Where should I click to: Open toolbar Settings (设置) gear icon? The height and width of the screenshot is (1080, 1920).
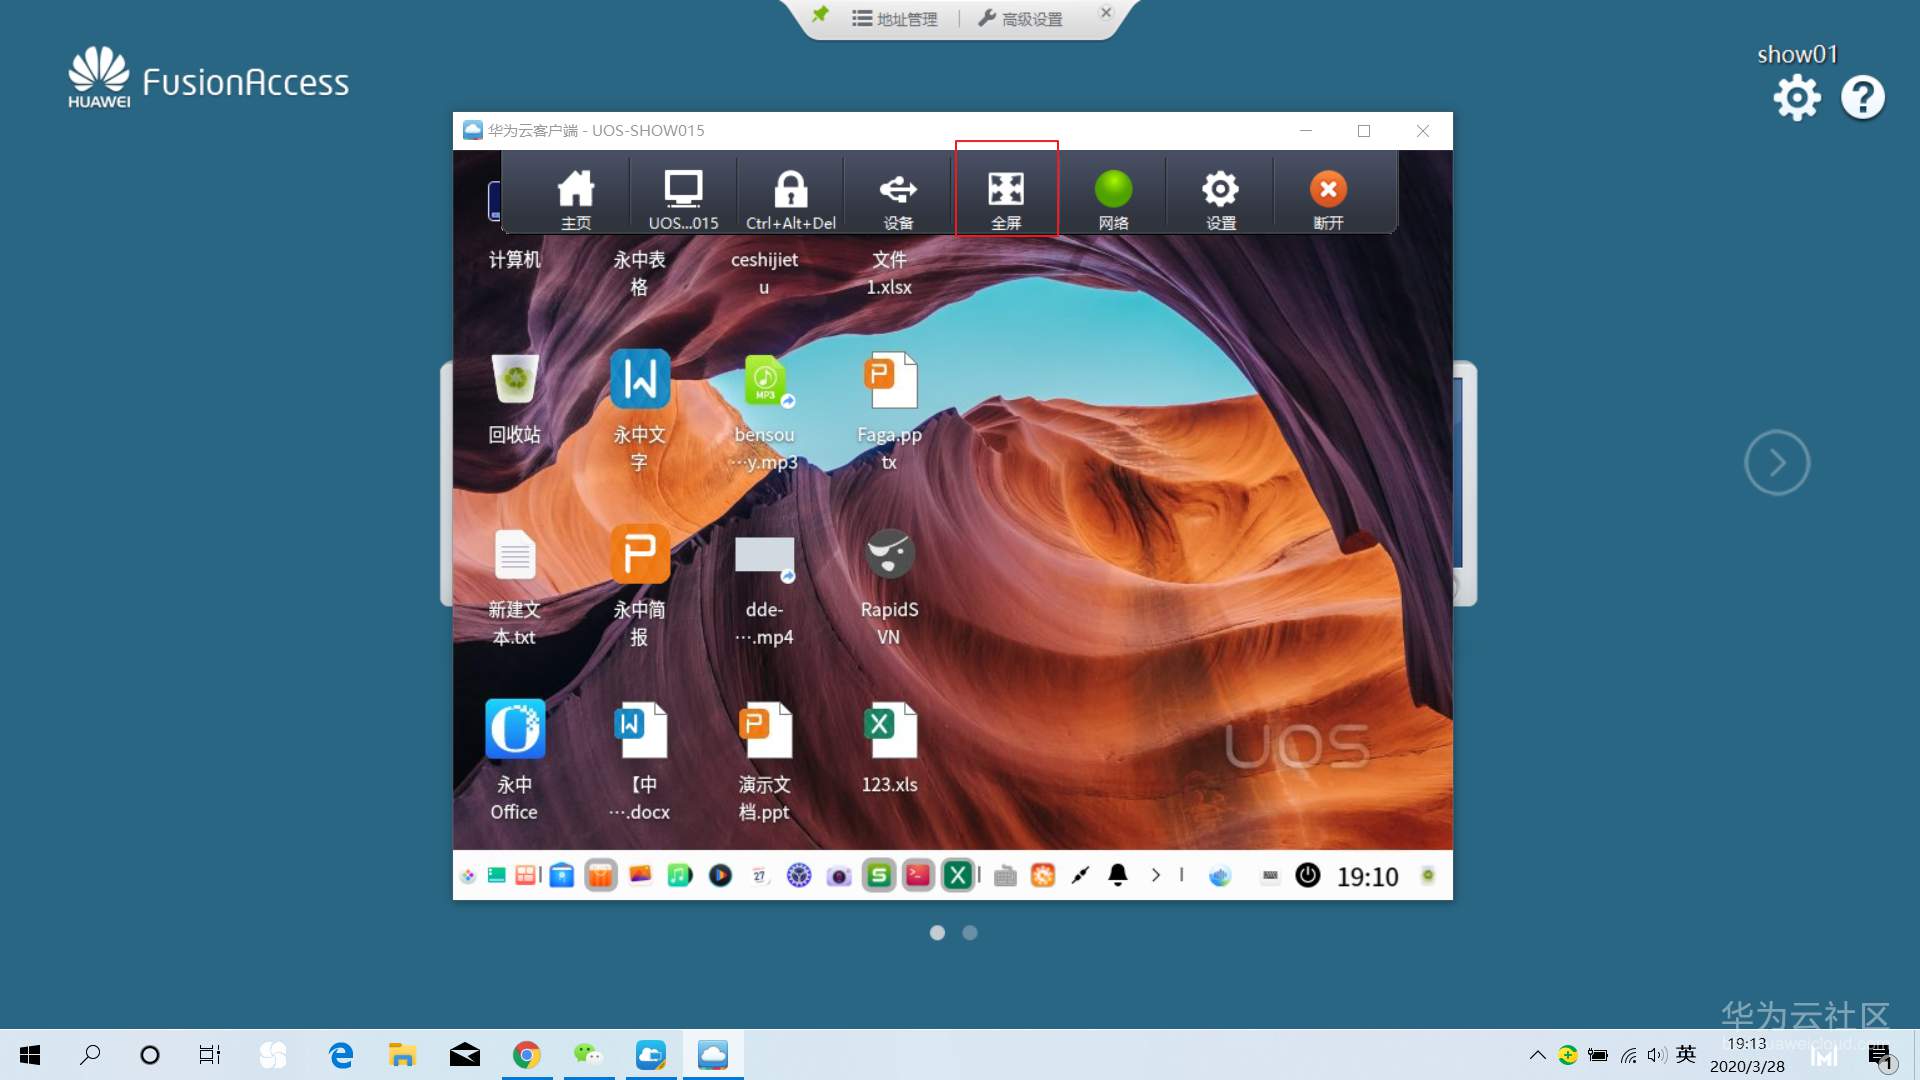pos(1220,190)
